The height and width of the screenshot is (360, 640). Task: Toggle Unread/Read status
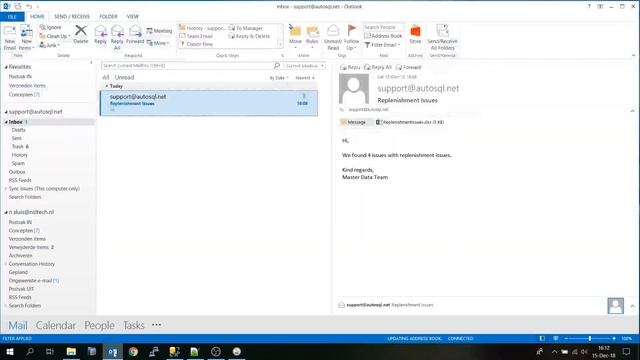click(333, 38)
